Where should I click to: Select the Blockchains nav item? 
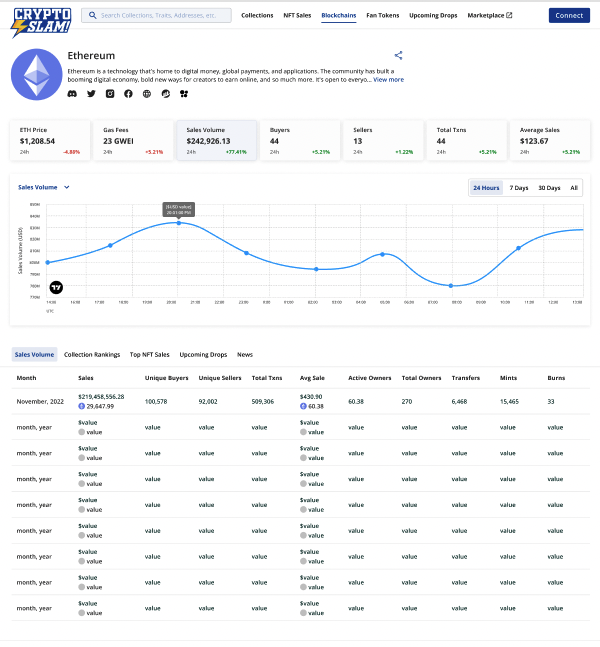(339, 15)
